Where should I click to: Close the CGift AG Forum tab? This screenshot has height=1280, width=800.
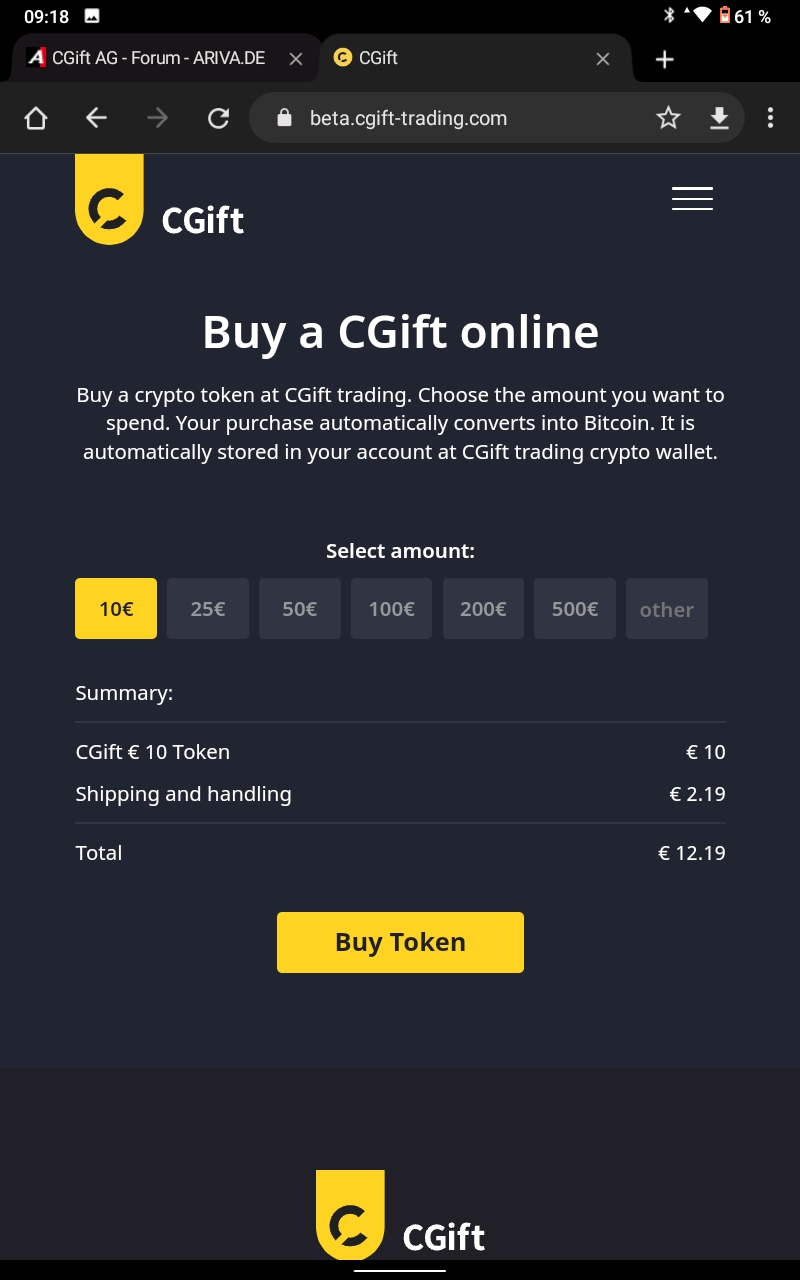pos(296,59)
